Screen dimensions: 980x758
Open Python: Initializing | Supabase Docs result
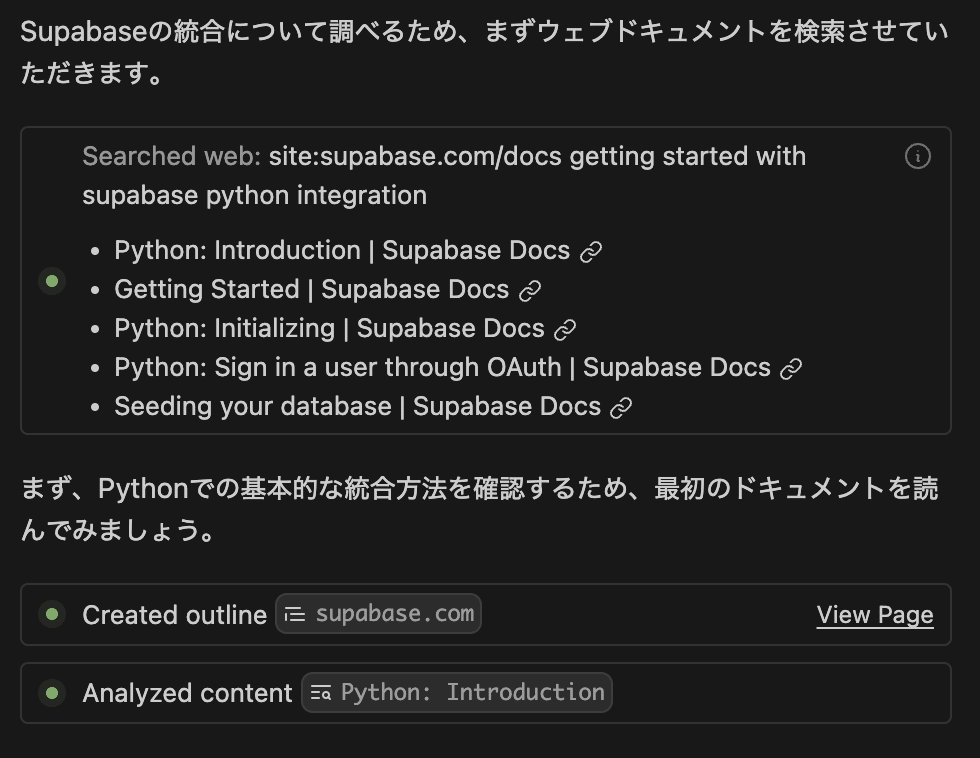[x=329, y=329]
